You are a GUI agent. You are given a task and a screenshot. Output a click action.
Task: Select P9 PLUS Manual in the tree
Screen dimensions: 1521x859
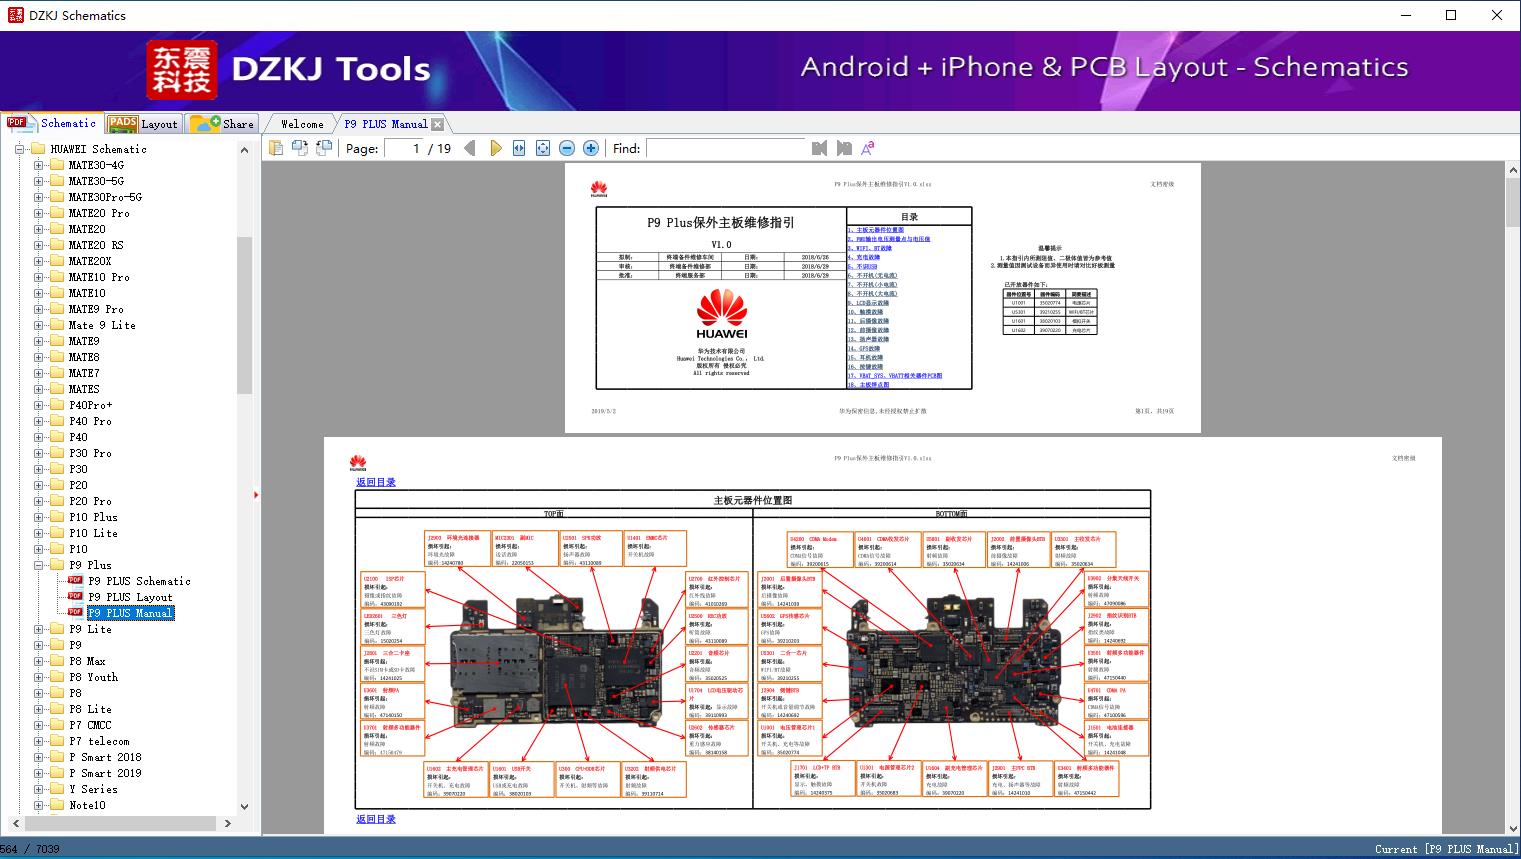point(130,613)
